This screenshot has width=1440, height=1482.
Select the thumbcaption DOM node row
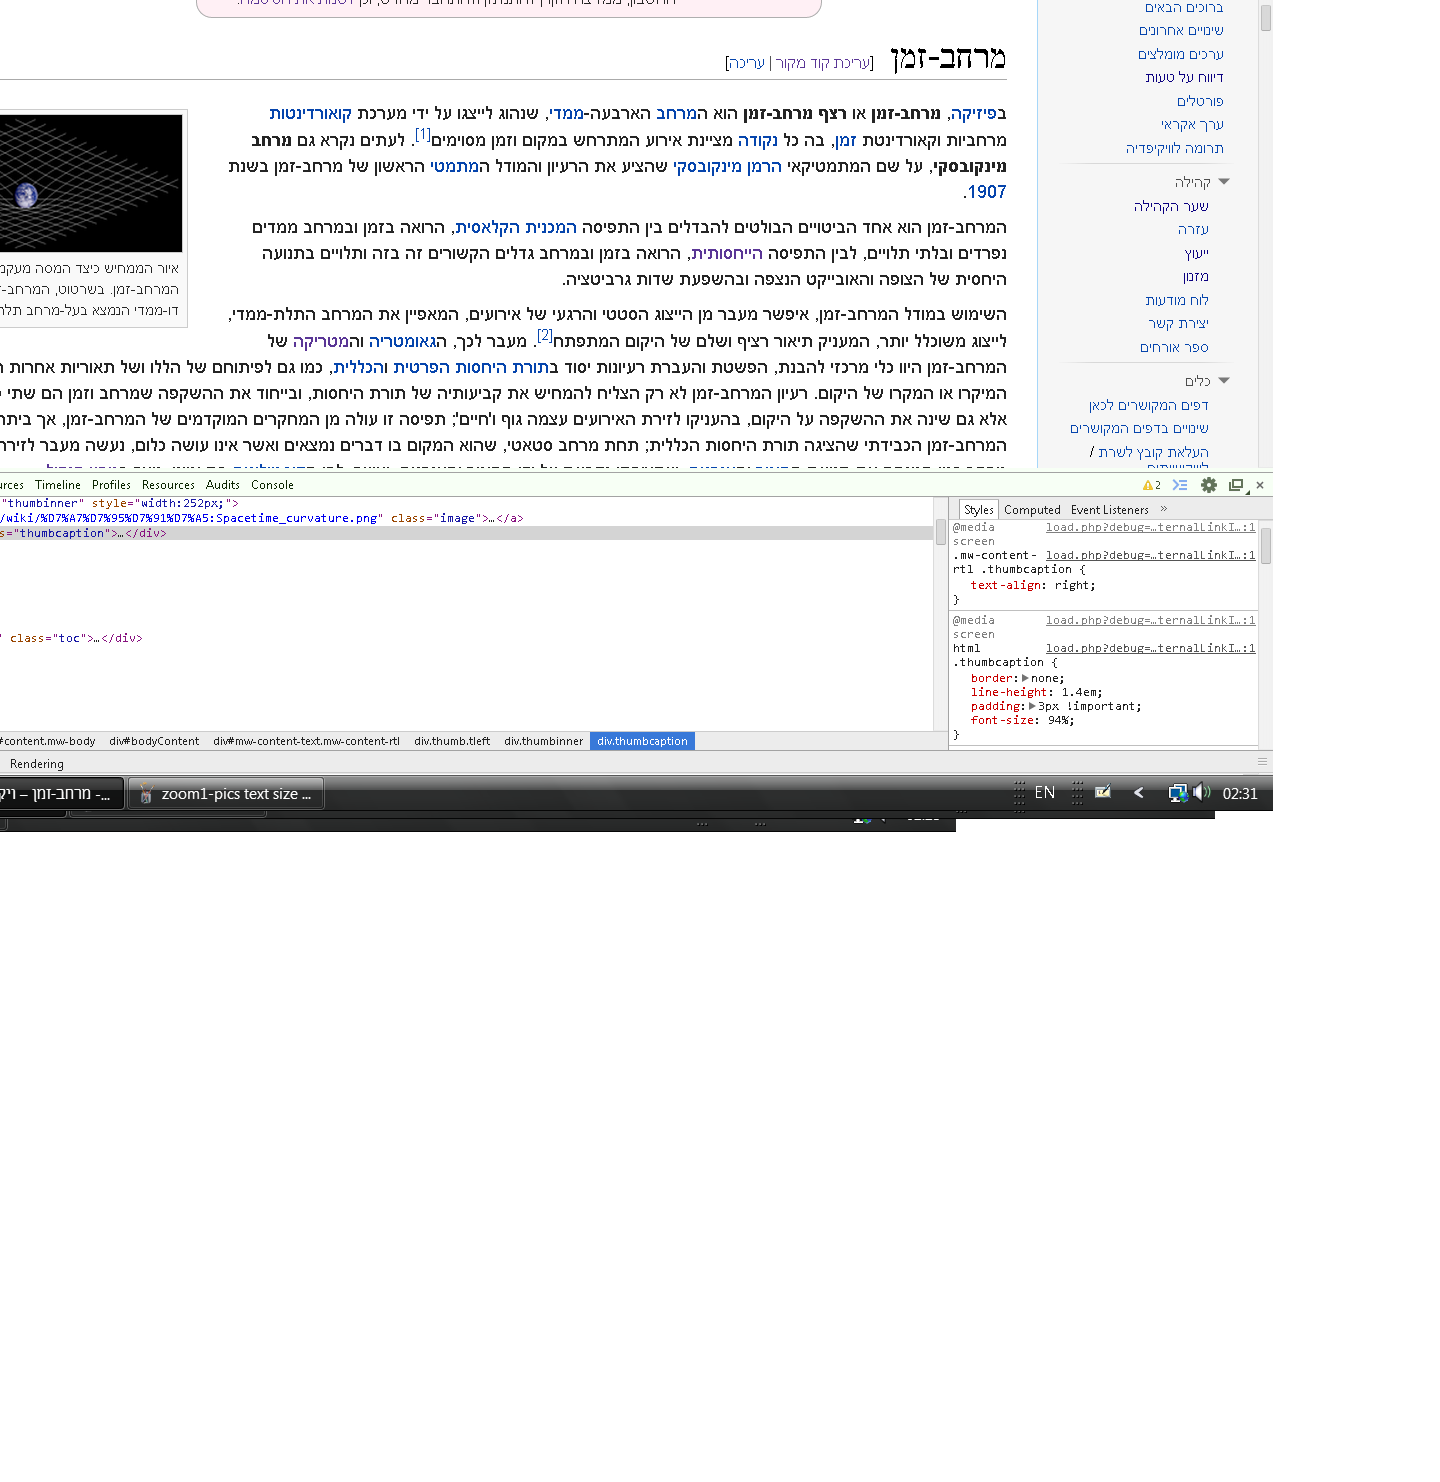(466, 533)
